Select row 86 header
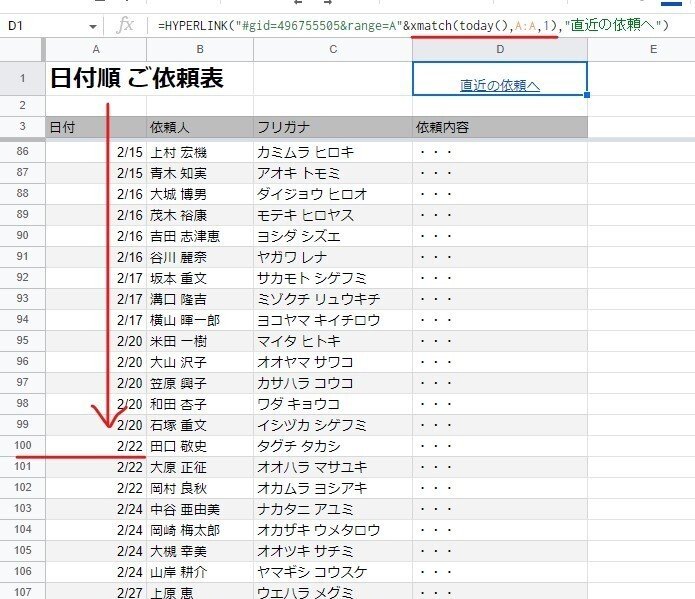Viewport: 695px width, 599px height. 22,152
